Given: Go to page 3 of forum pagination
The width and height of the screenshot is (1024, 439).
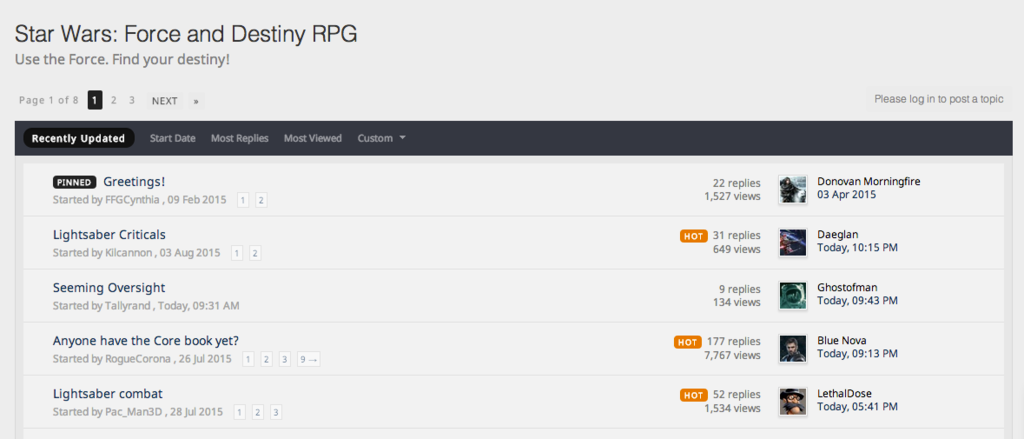Looking at the screenshot, I should point(132,100).
